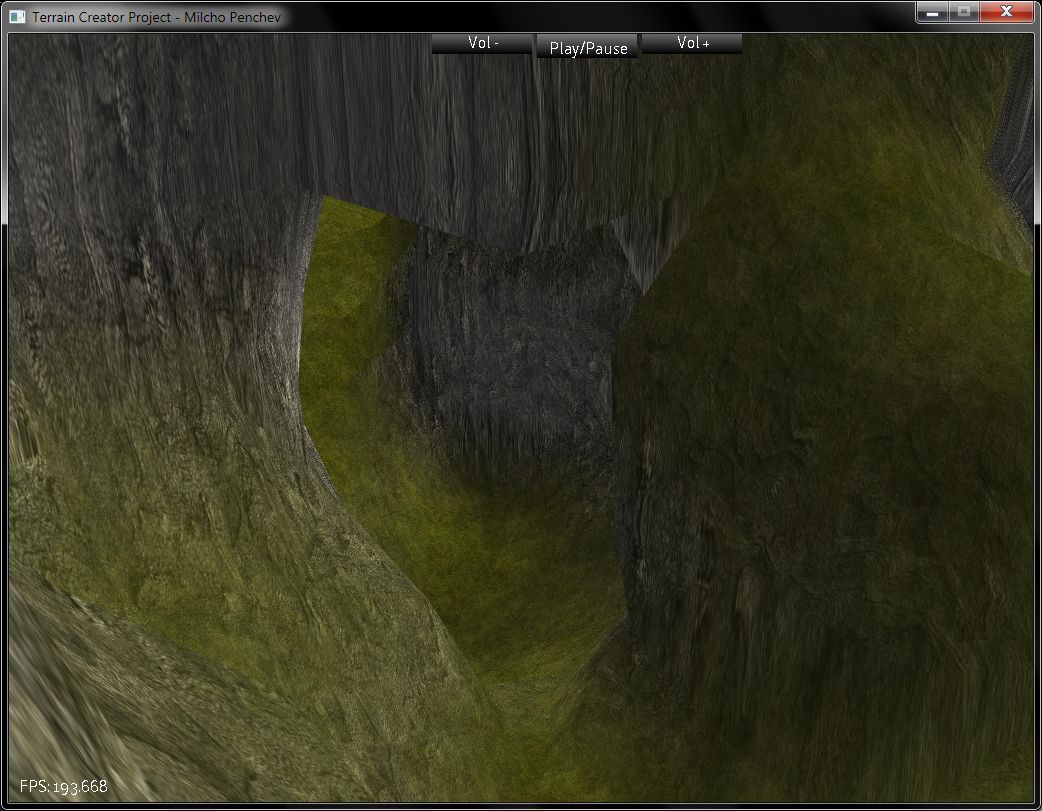Raise the volume with Vol + button
This screenshot has width=1042, height=811.
(x=692, y=43)
